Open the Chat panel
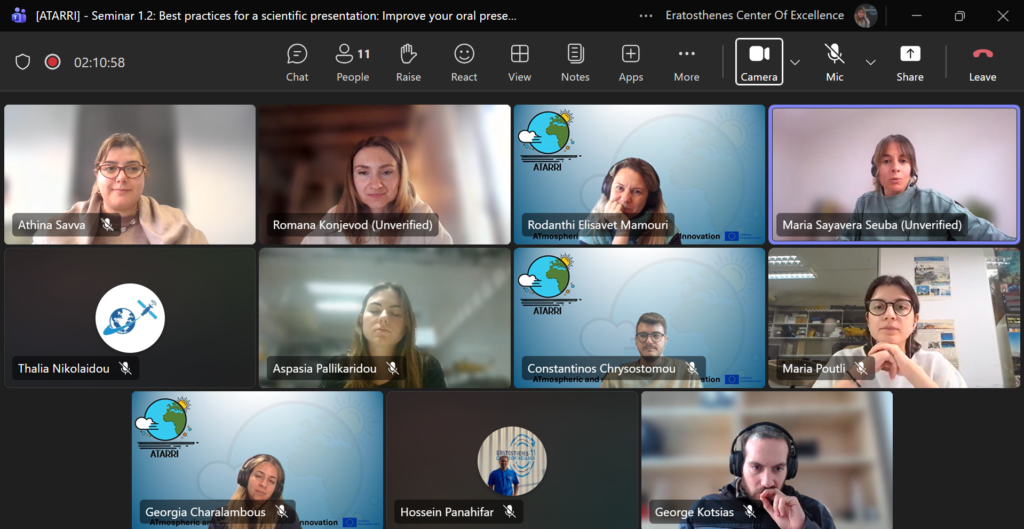The image size is (1024, 529). point(297,61)
